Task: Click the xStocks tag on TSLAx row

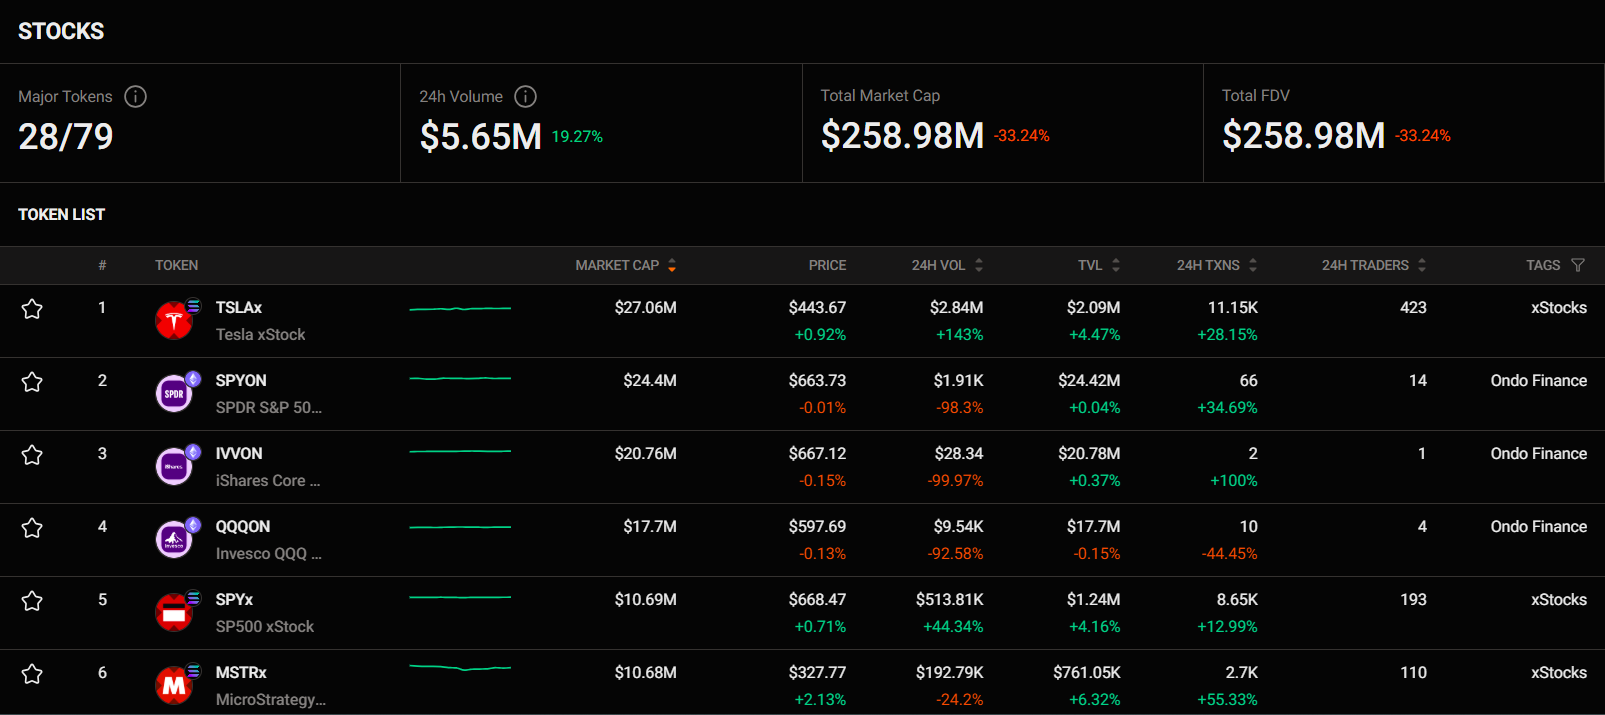Action: 1559,308
